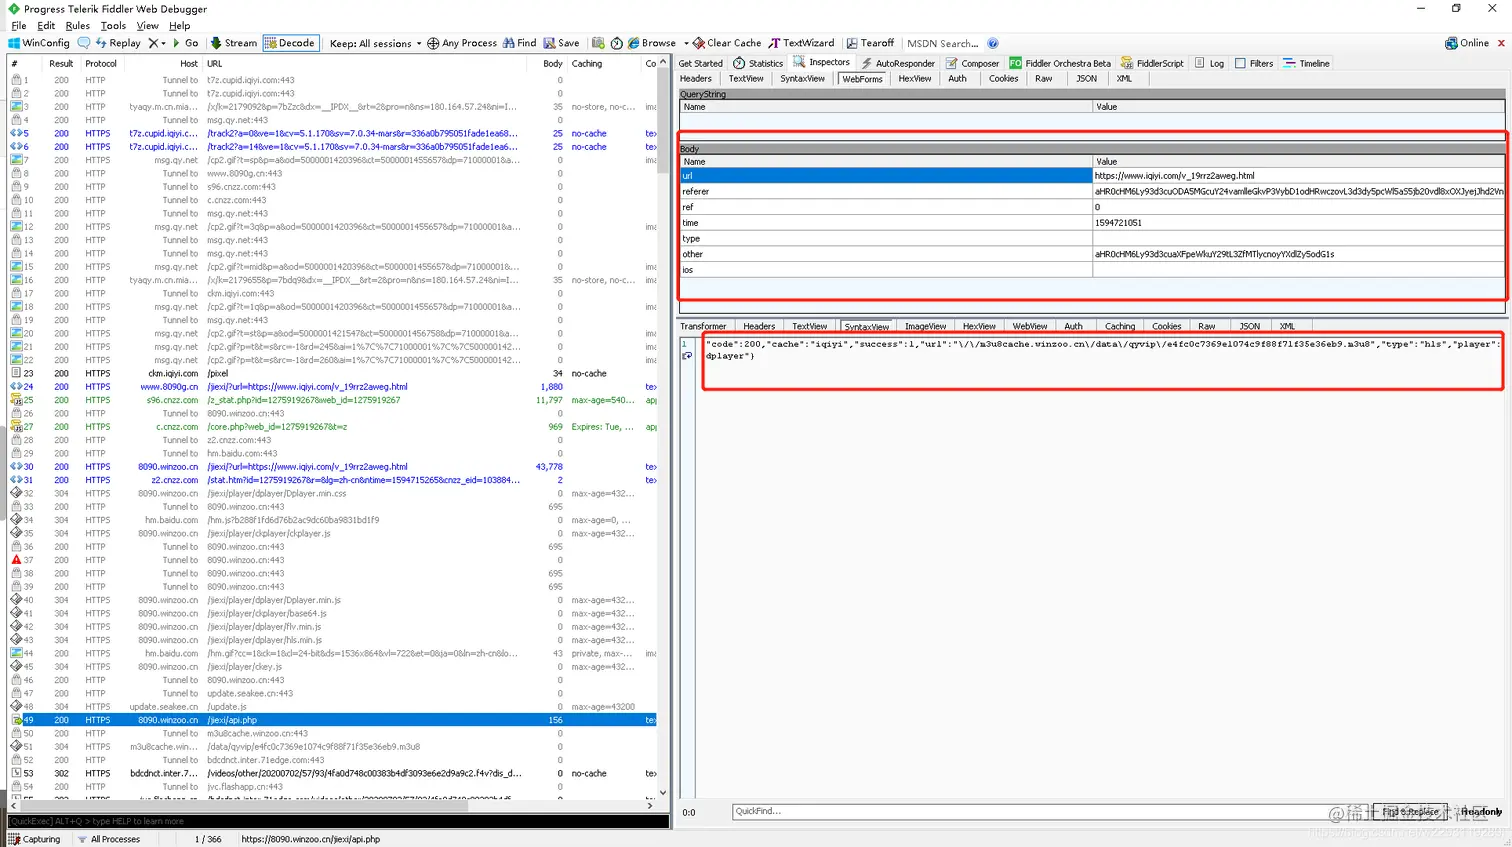Open the View menu

(147, 26)
